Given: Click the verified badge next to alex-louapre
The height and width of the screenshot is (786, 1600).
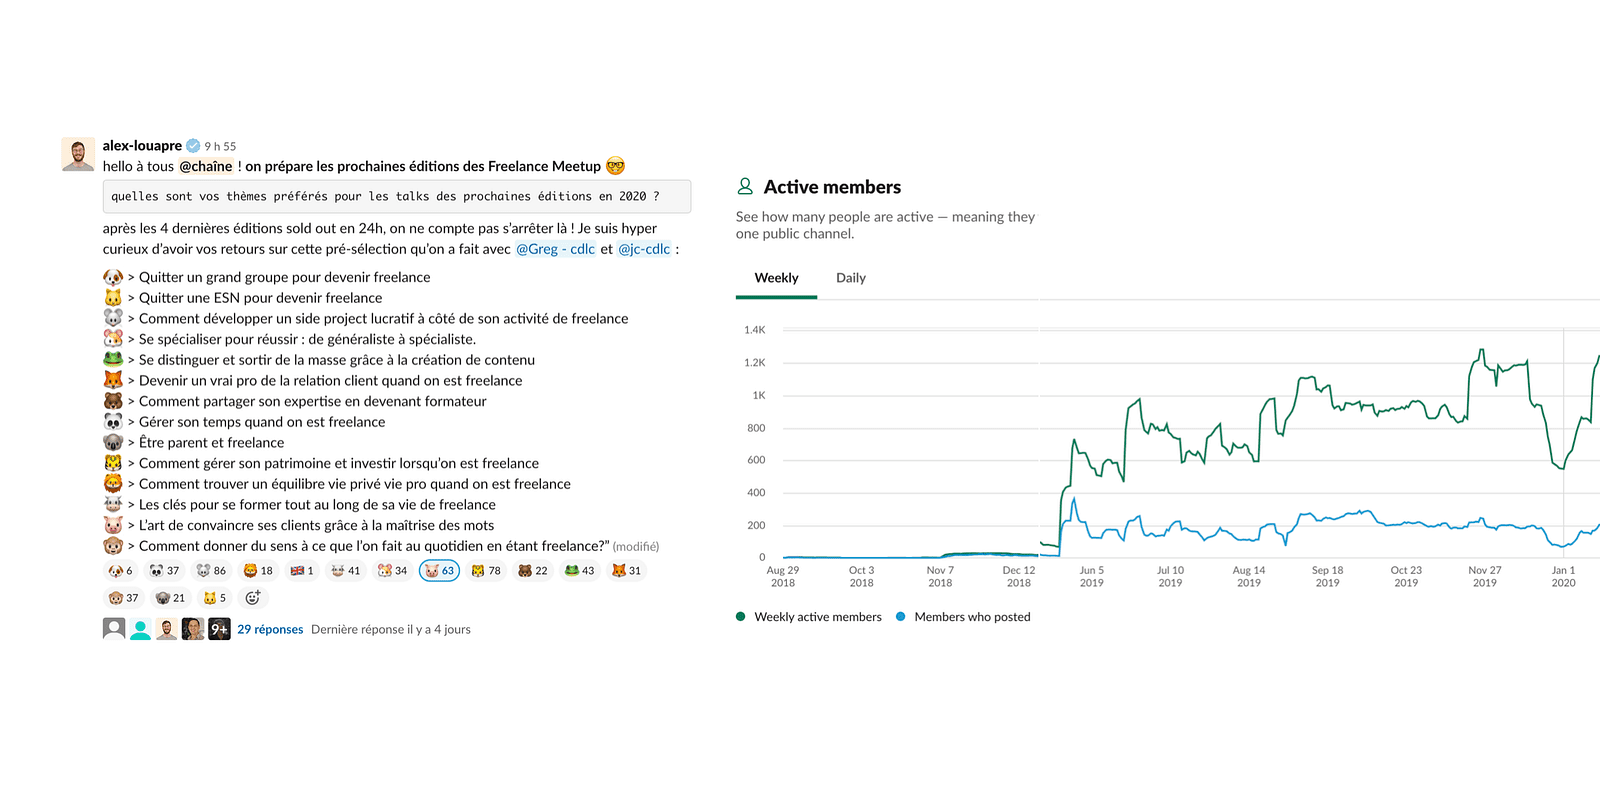Looking at the screenshot, I should click(193, 146).
